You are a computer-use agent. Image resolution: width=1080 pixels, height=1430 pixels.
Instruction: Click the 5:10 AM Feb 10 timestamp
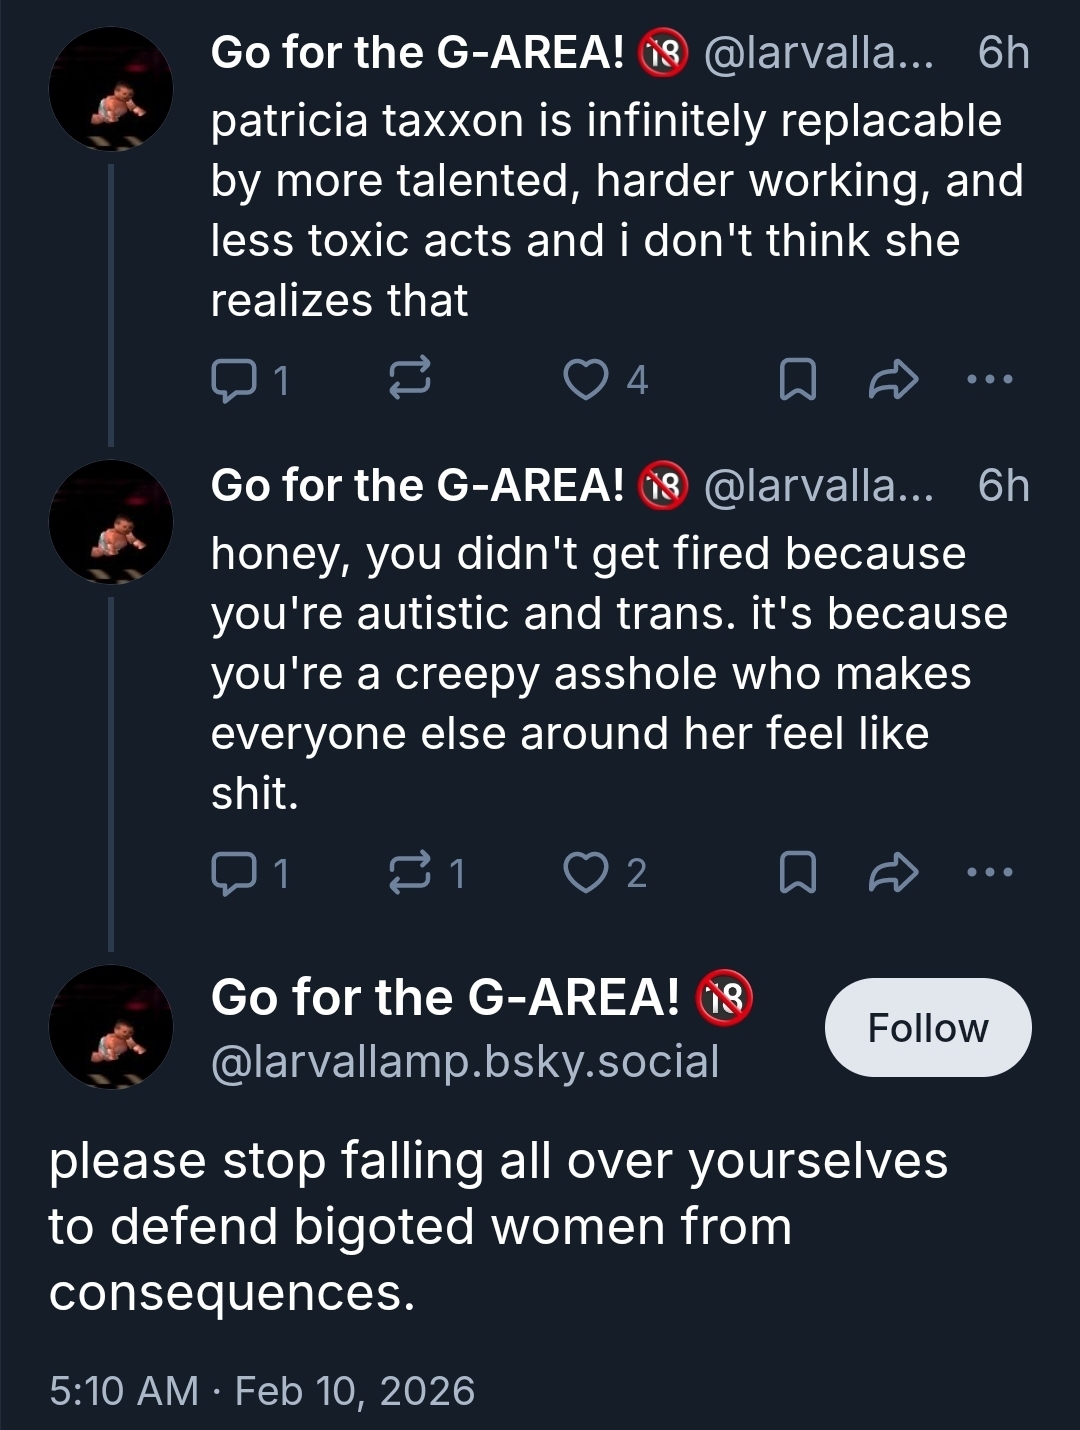click(262, 1391)
